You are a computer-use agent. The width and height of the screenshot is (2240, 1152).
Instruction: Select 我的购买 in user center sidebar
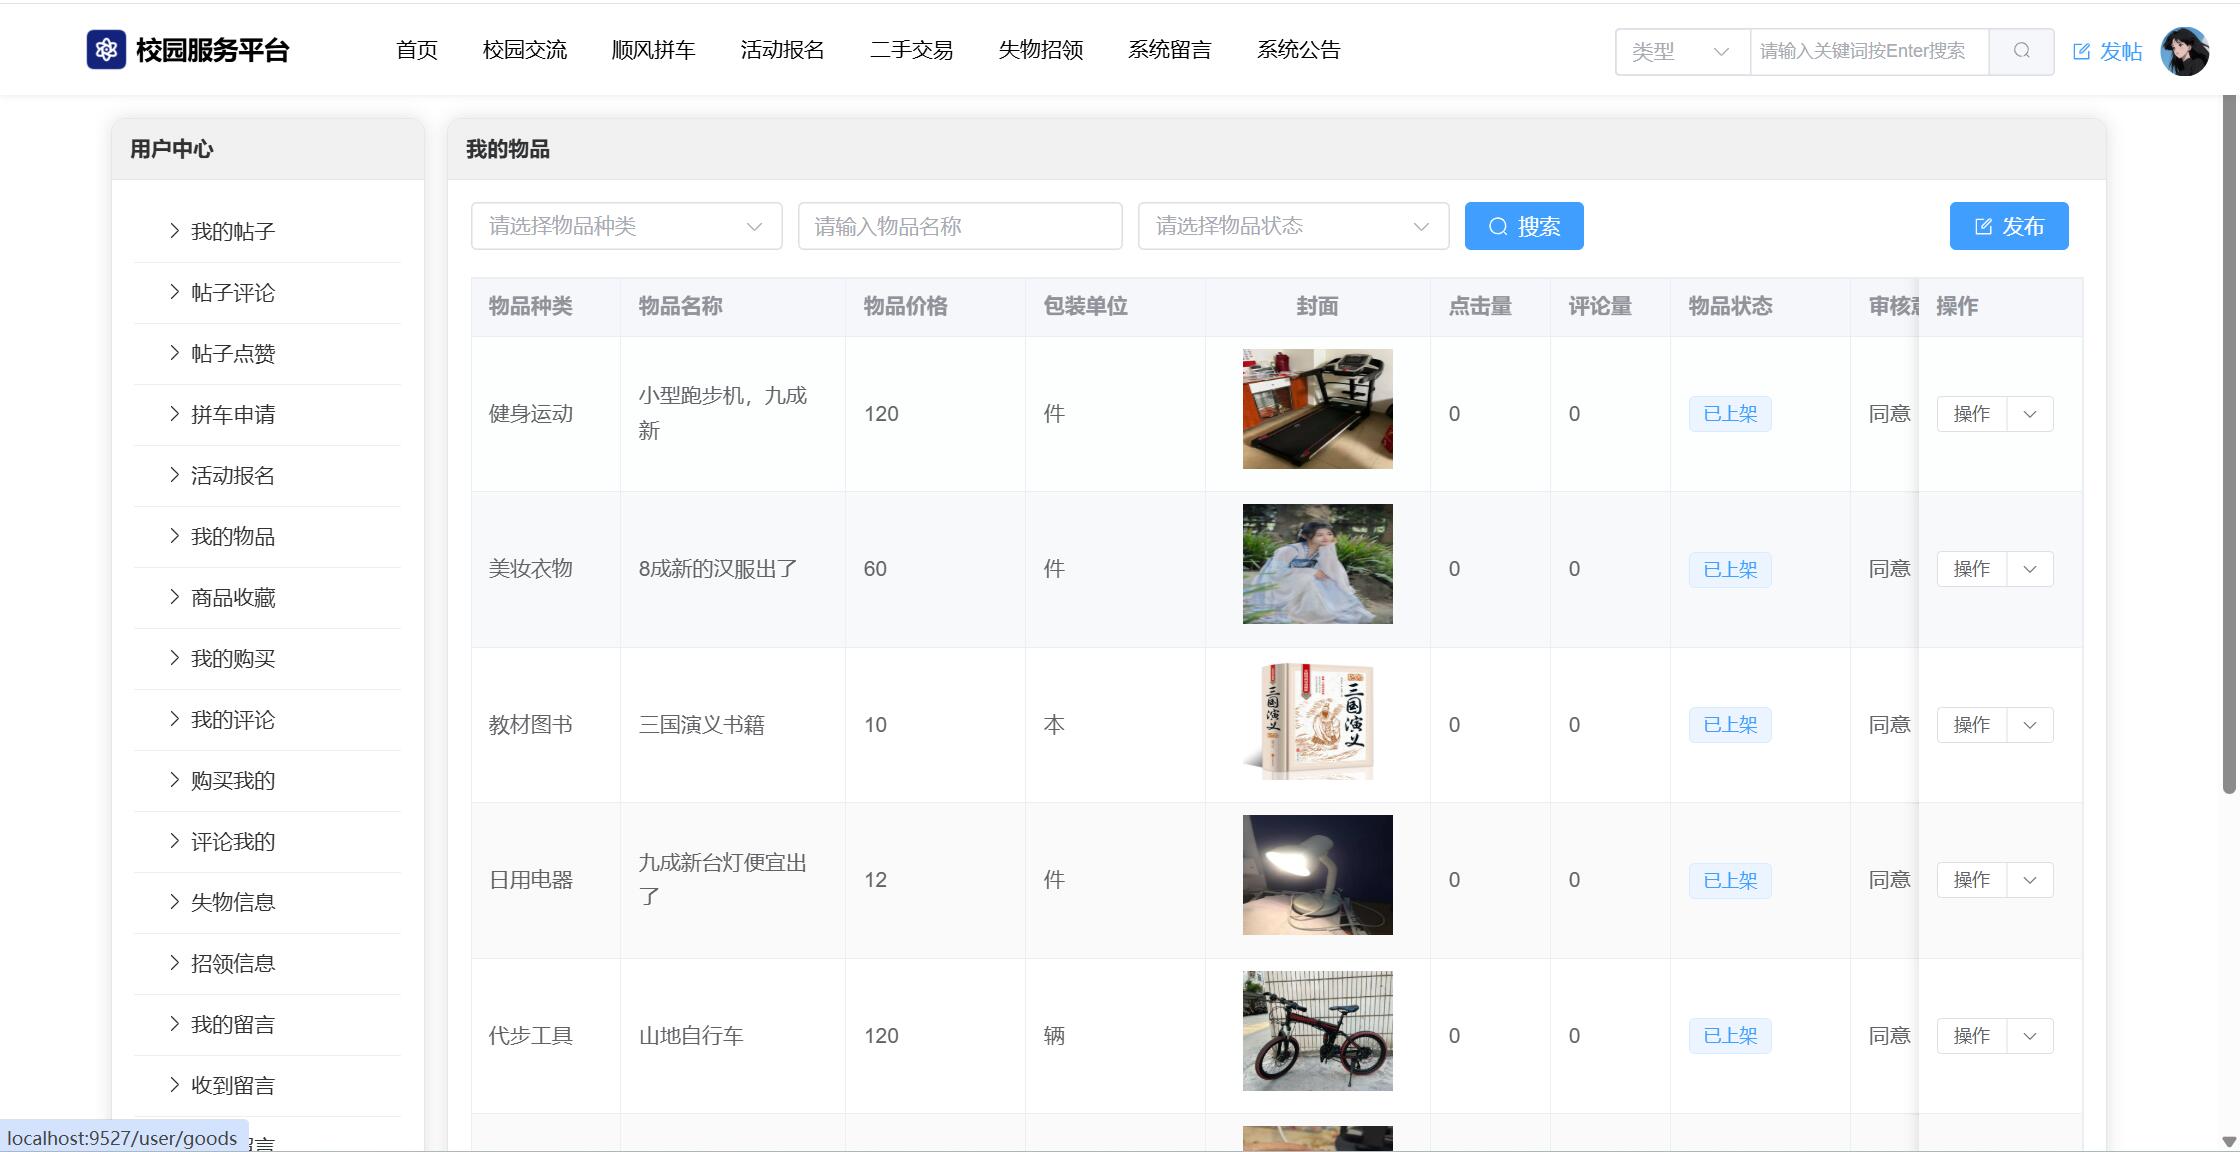point(233,658)
